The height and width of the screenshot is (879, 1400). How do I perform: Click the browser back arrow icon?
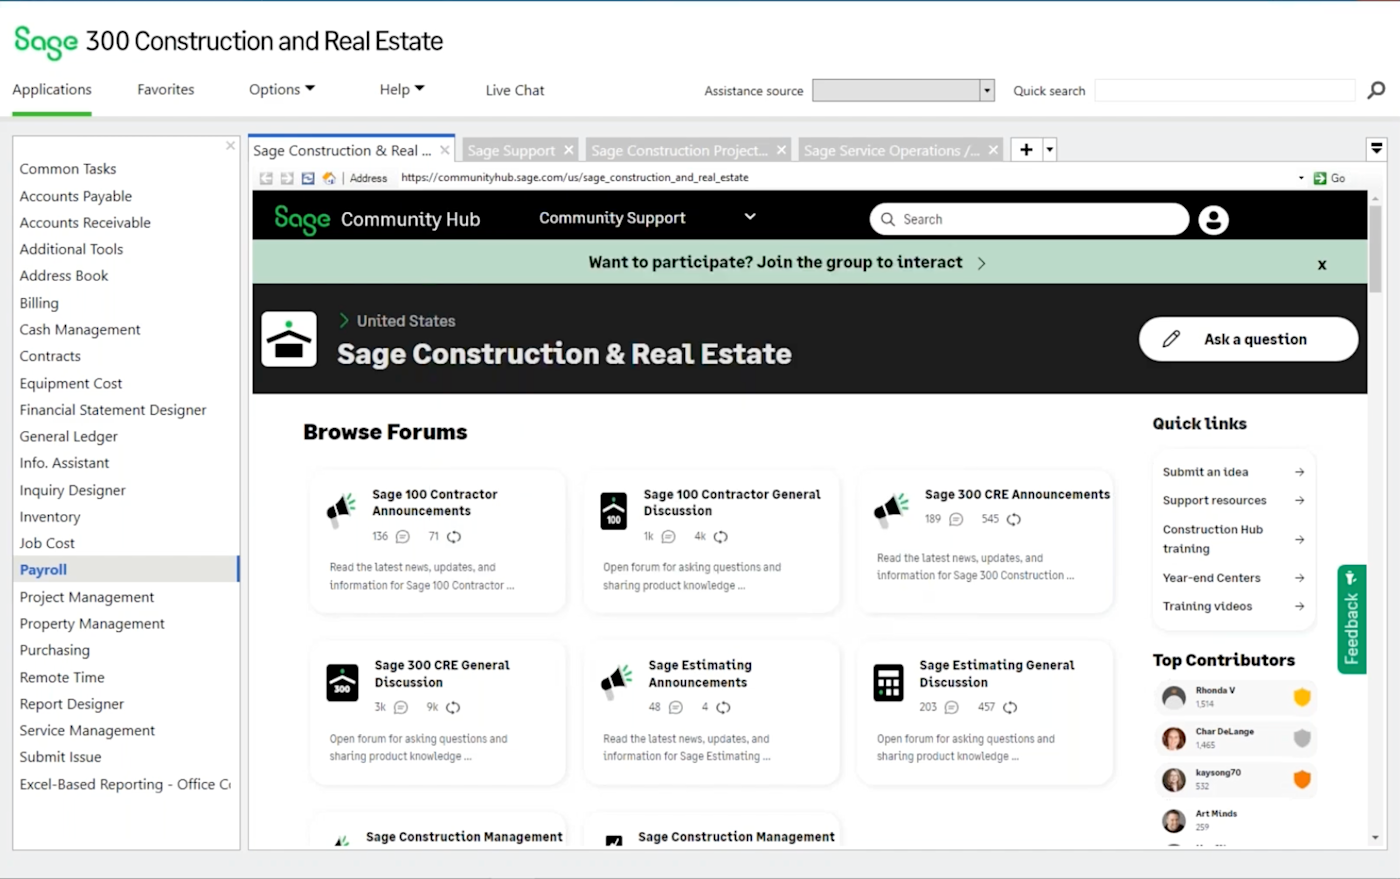pos(266,178)
